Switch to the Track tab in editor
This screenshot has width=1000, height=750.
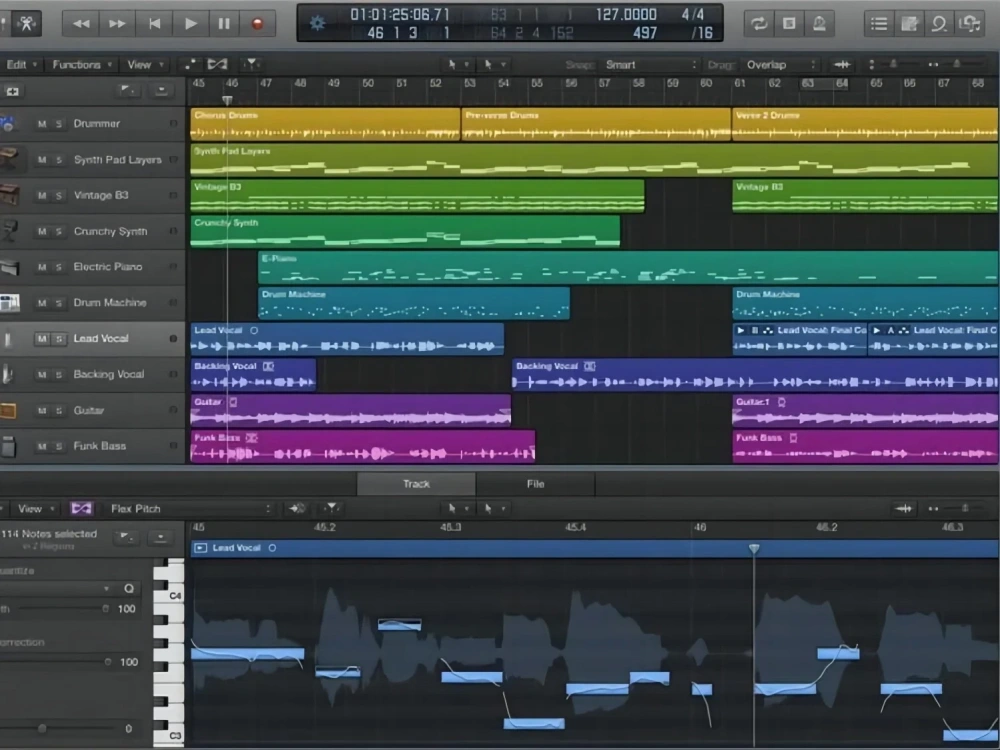pos(416,484)
